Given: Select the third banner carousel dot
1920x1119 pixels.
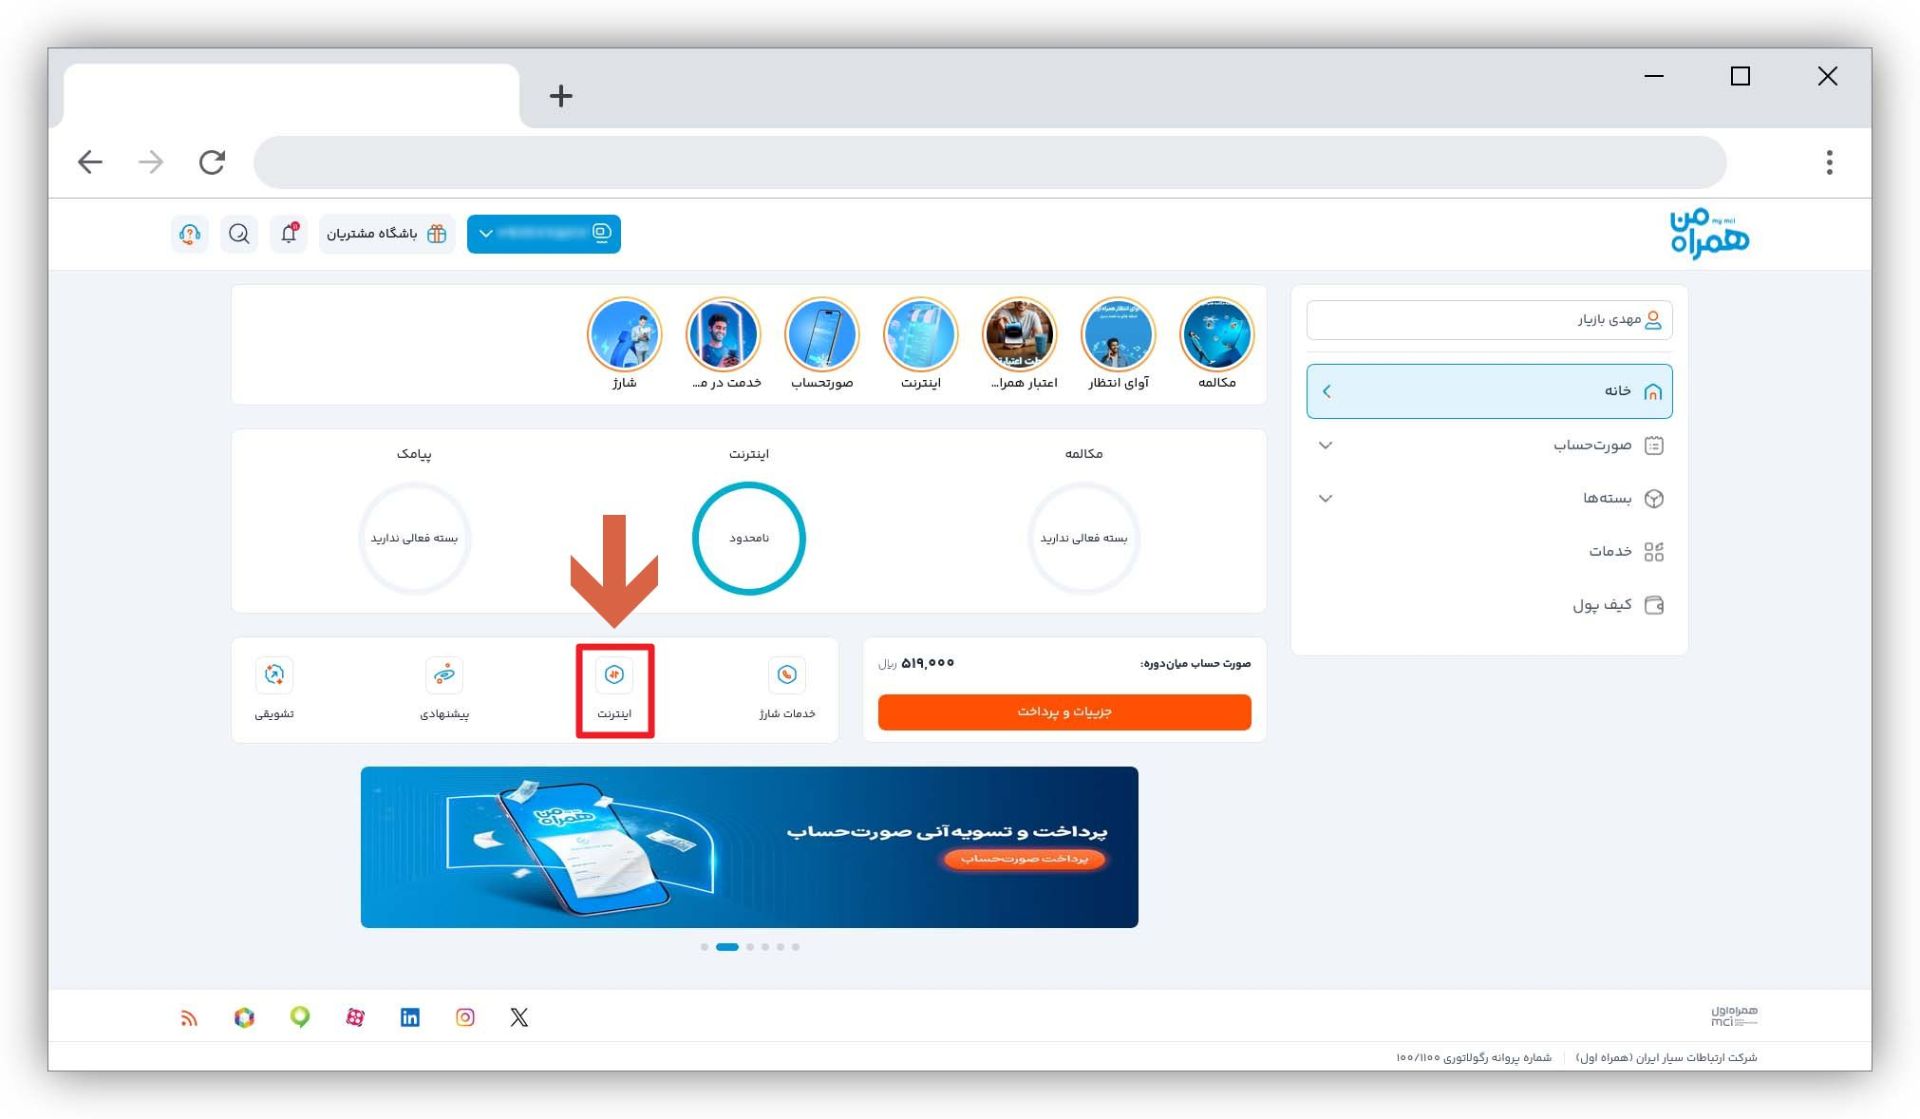Looking at the screenshot, I should click(750, 947).
